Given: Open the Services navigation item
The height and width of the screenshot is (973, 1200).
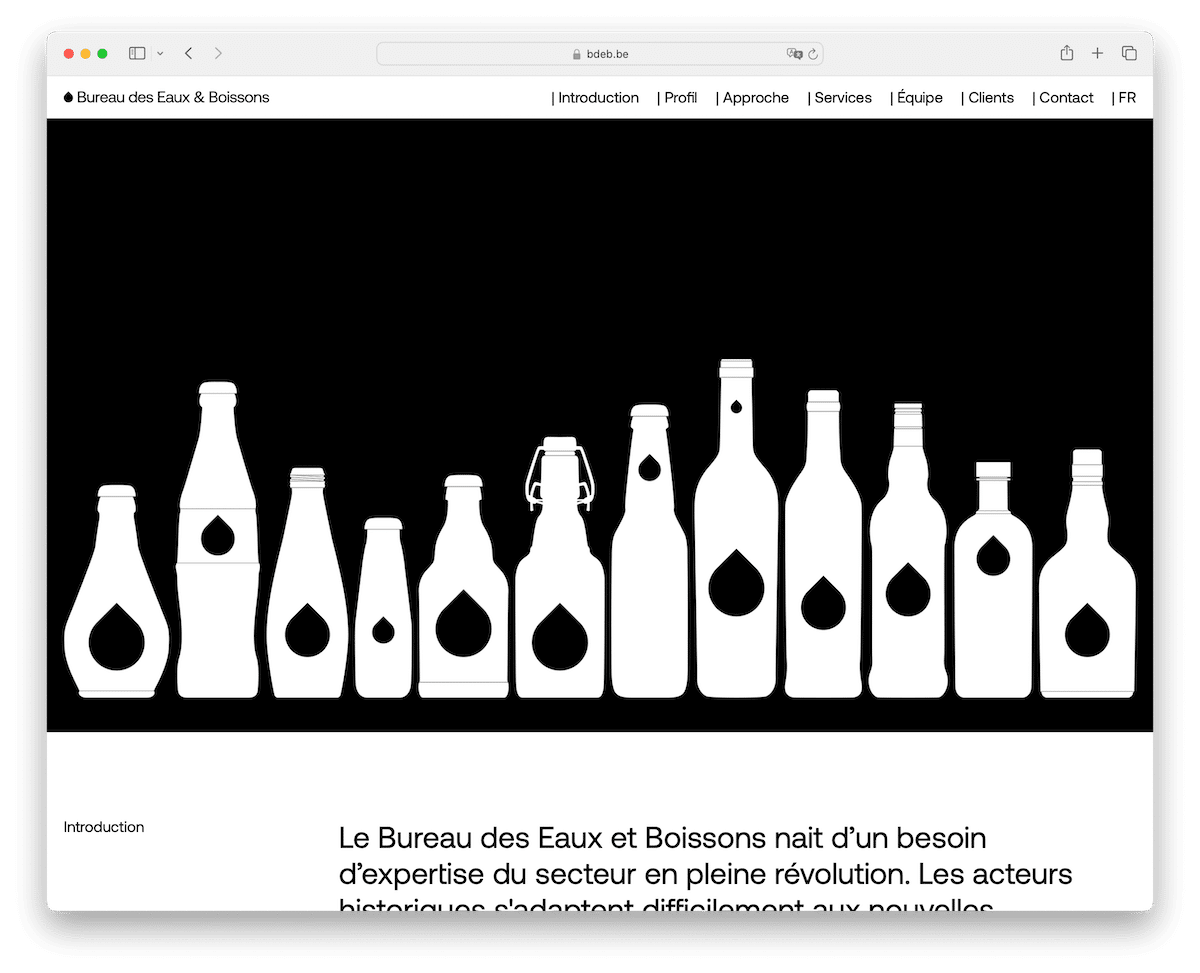Looking at the screenshot, I should (843, 97).
